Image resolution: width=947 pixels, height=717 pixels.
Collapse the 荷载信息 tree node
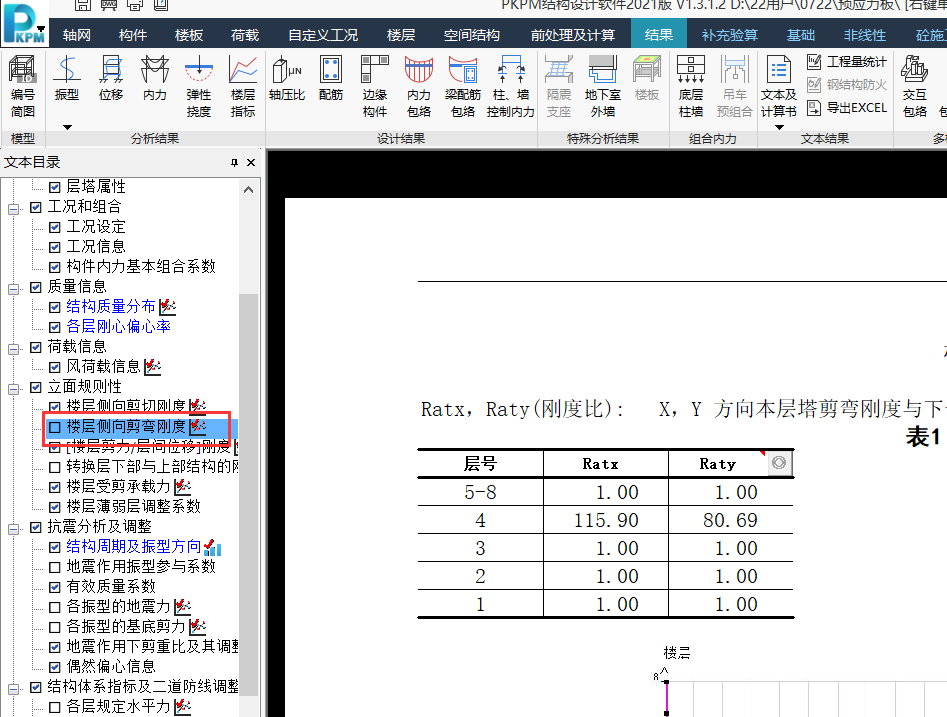coord(13,349)
